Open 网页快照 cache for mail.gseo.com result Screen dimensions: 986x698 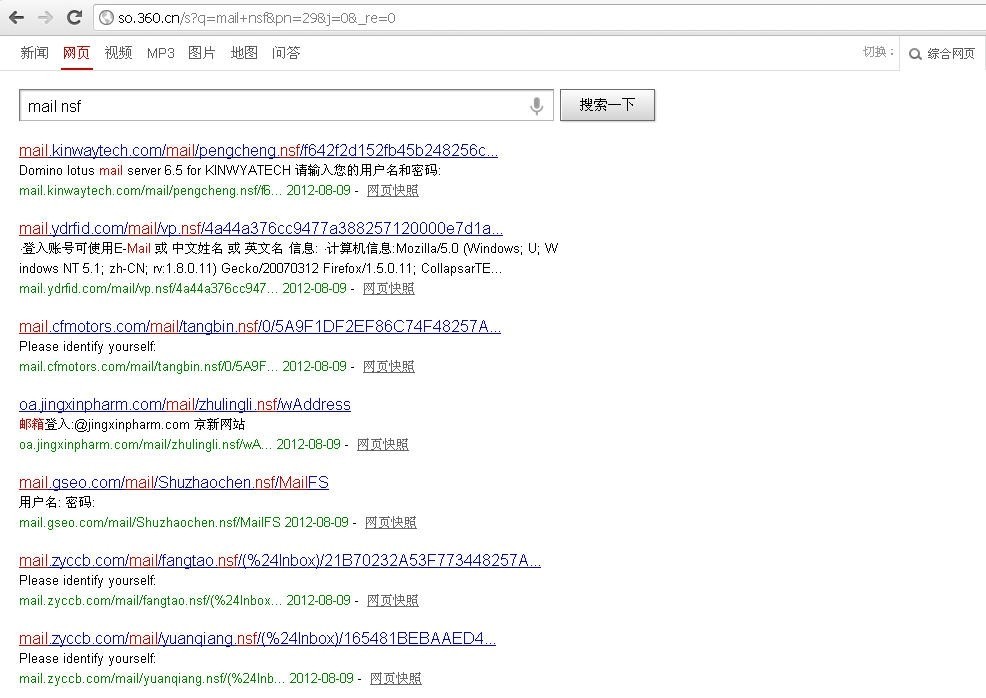point(390,523)
